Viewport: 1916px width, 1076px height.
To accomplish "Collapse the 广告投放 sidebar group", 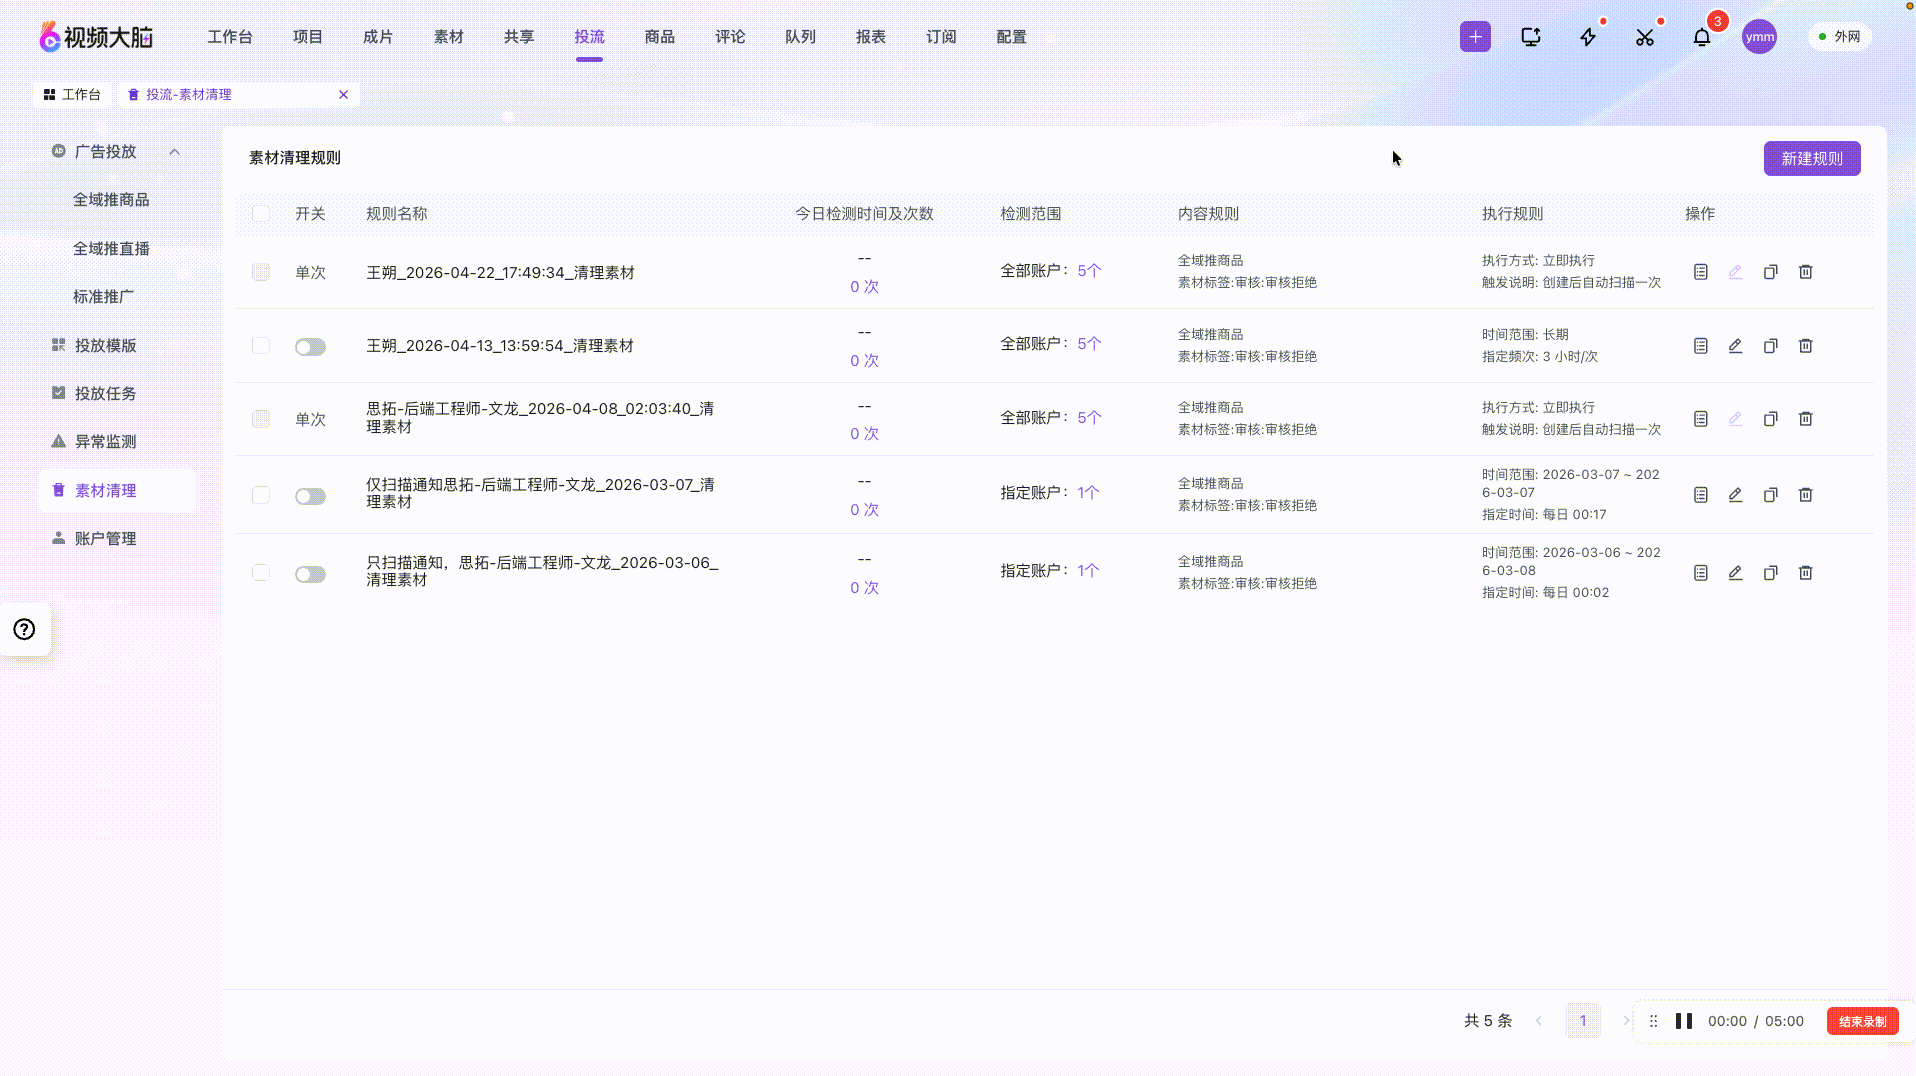I will [x=174, y=152].
